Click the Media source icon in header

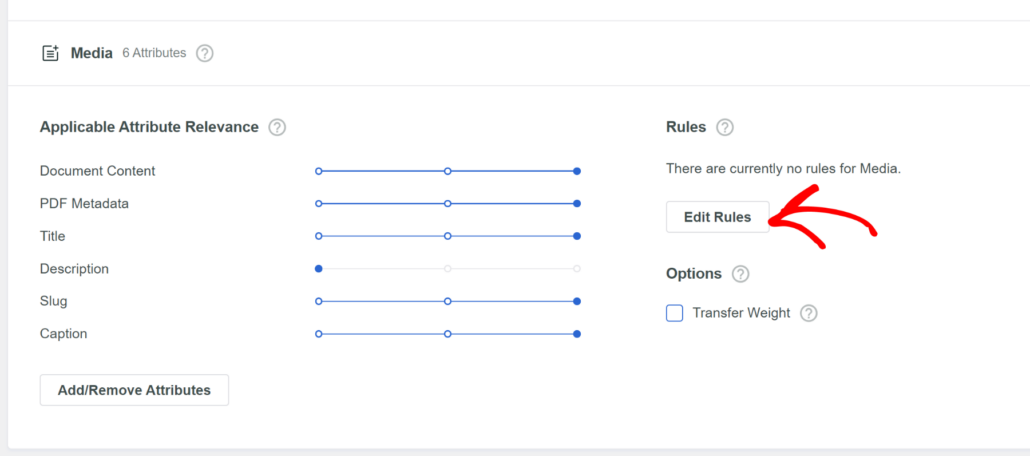pos(51,54)
